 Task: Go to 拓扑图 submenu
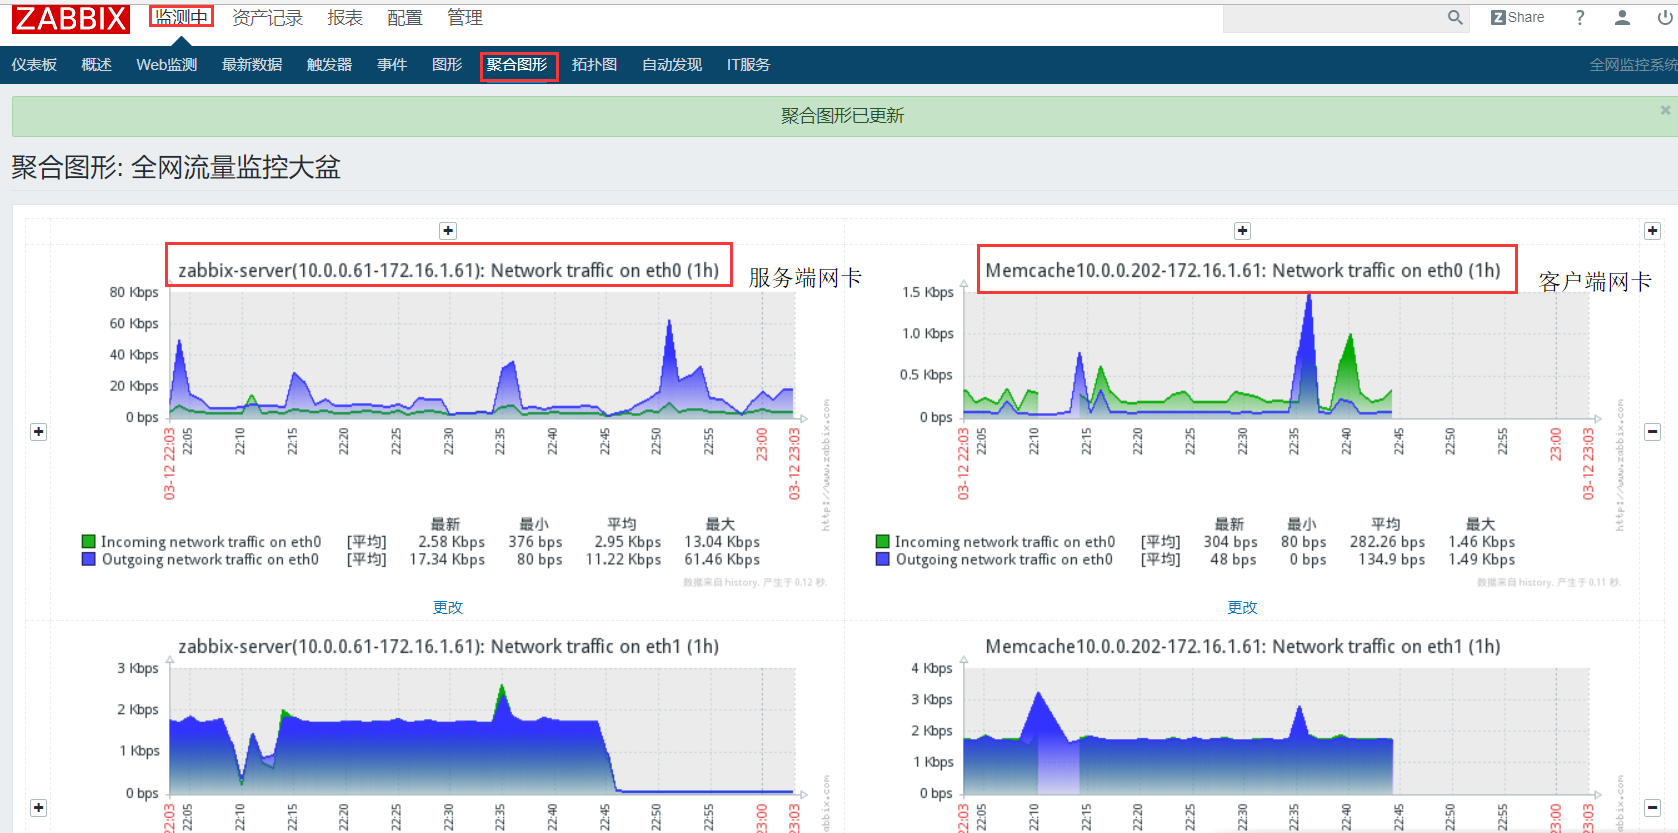[x=594, y=65]
